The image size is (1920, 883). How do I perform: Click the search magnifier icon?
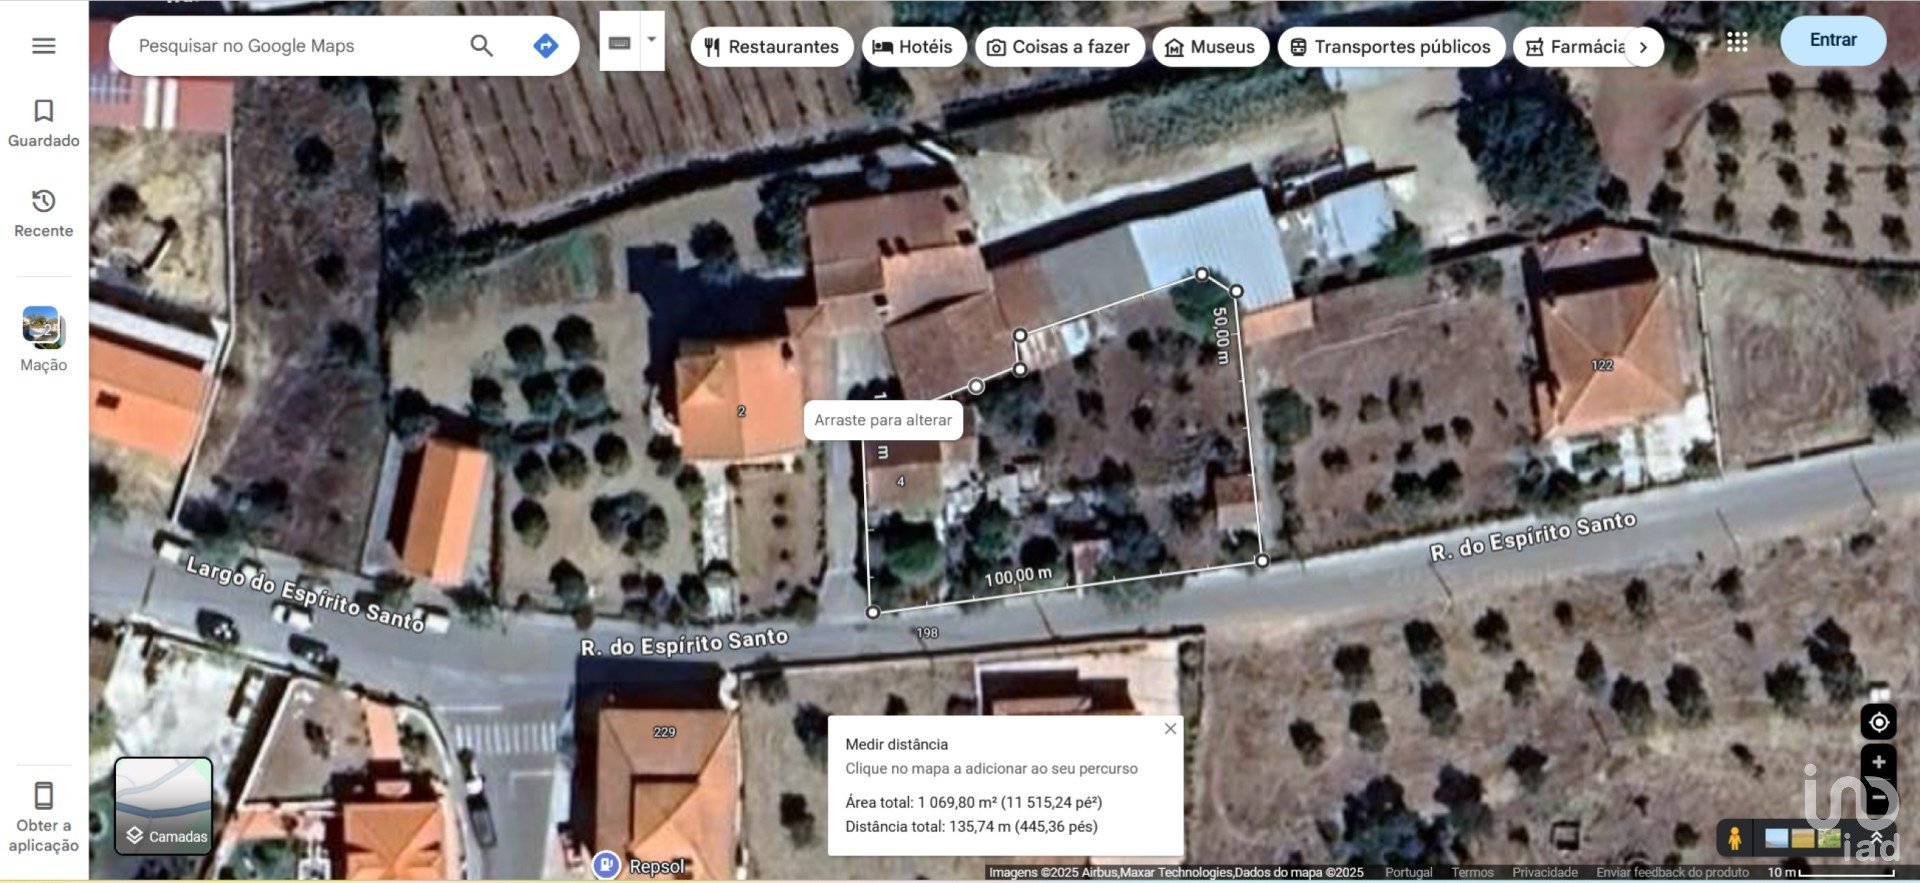tap(481, 46)
